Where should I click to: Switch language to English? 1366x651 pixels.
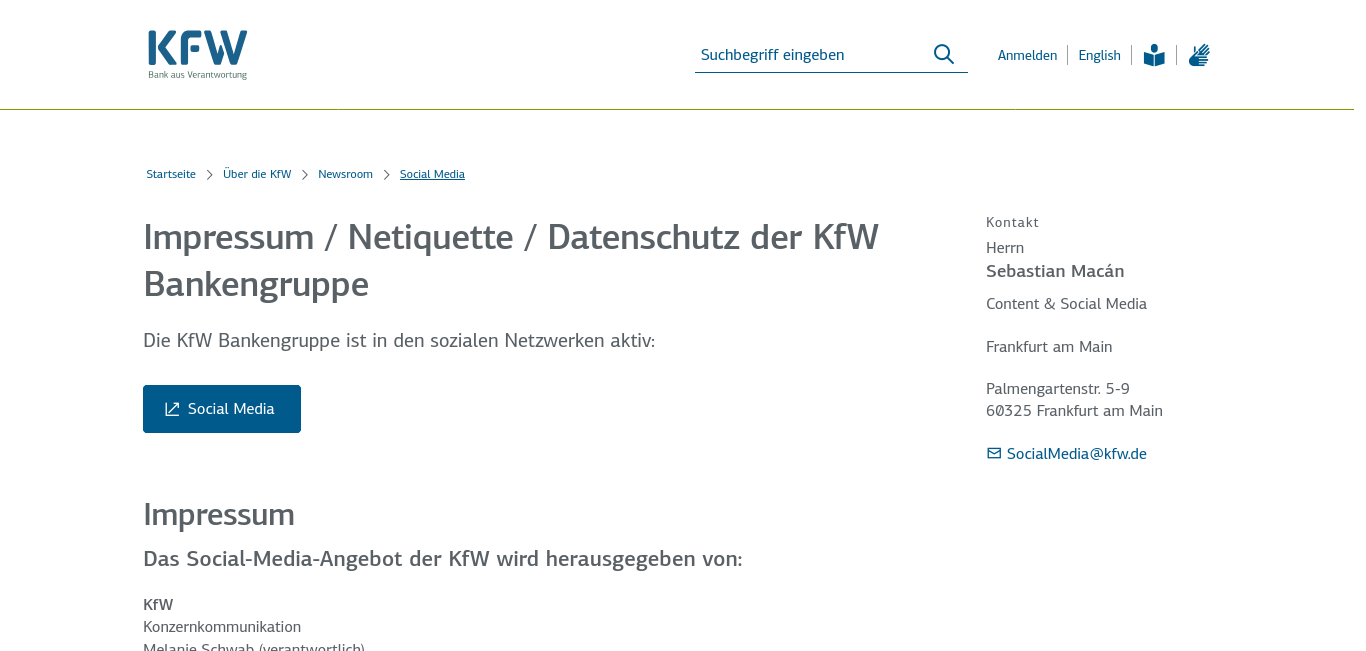[1099, 55]
